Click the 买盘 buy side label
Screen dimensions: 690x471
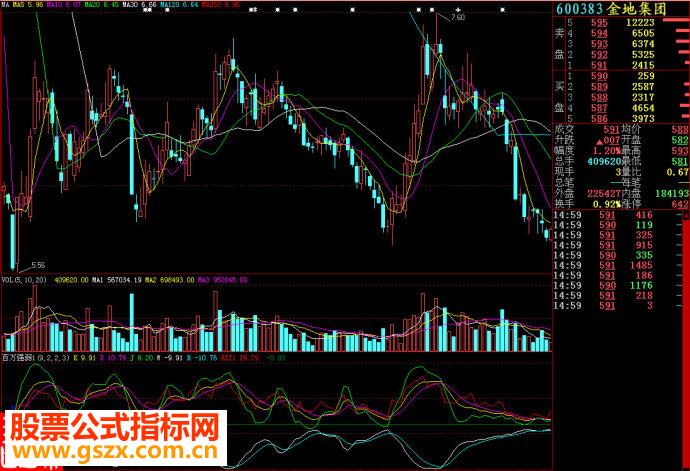pyautogui.click(x=559, y=97)
